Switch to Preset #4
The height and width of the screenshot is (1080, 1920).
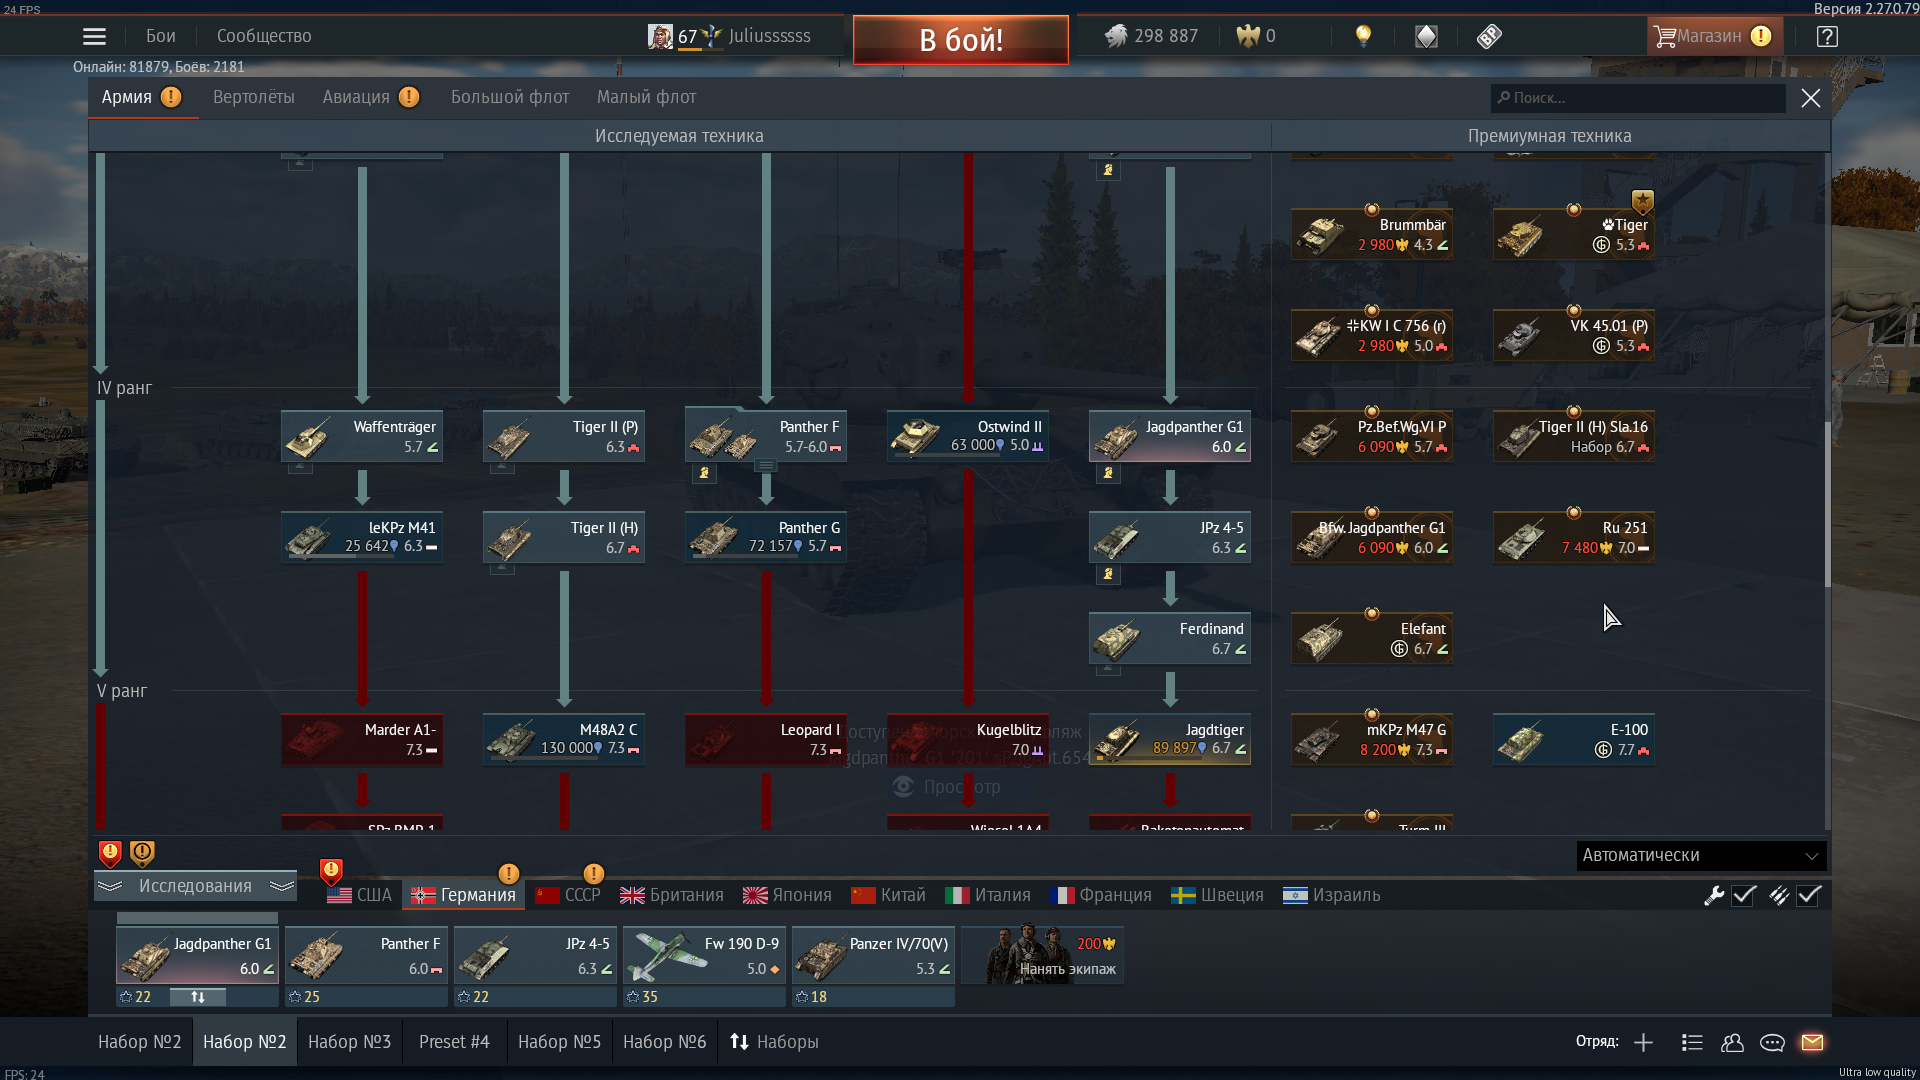454,1042
